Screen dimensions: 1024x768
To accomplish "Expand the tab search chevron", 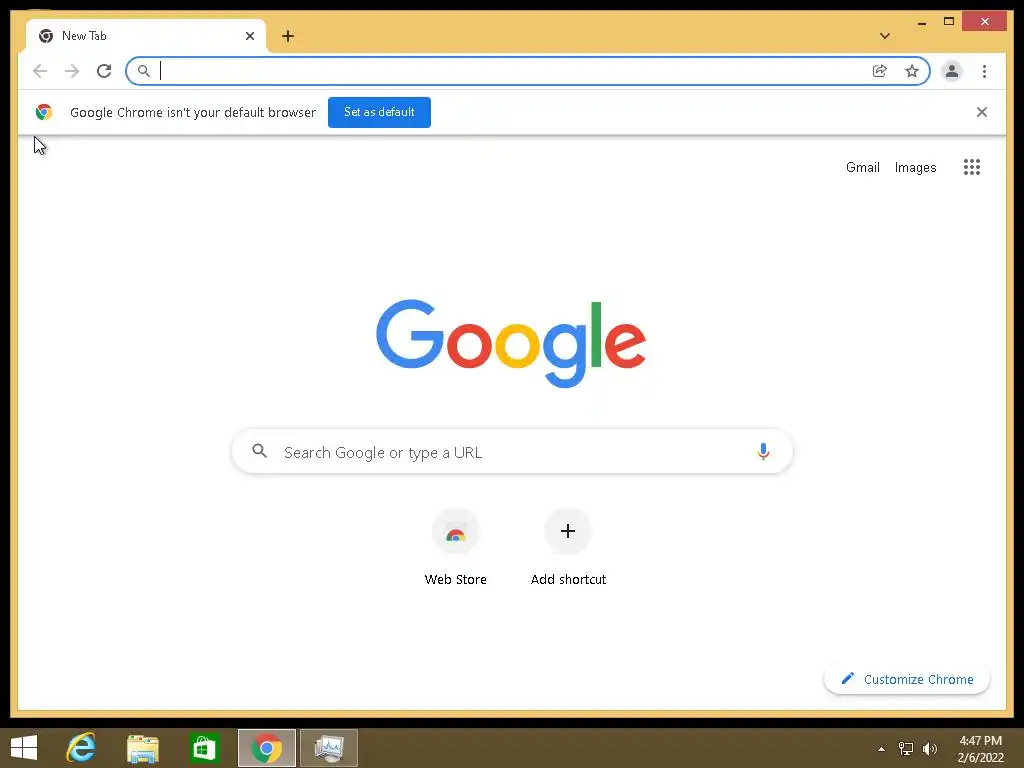I will click(x=885, y=36).
